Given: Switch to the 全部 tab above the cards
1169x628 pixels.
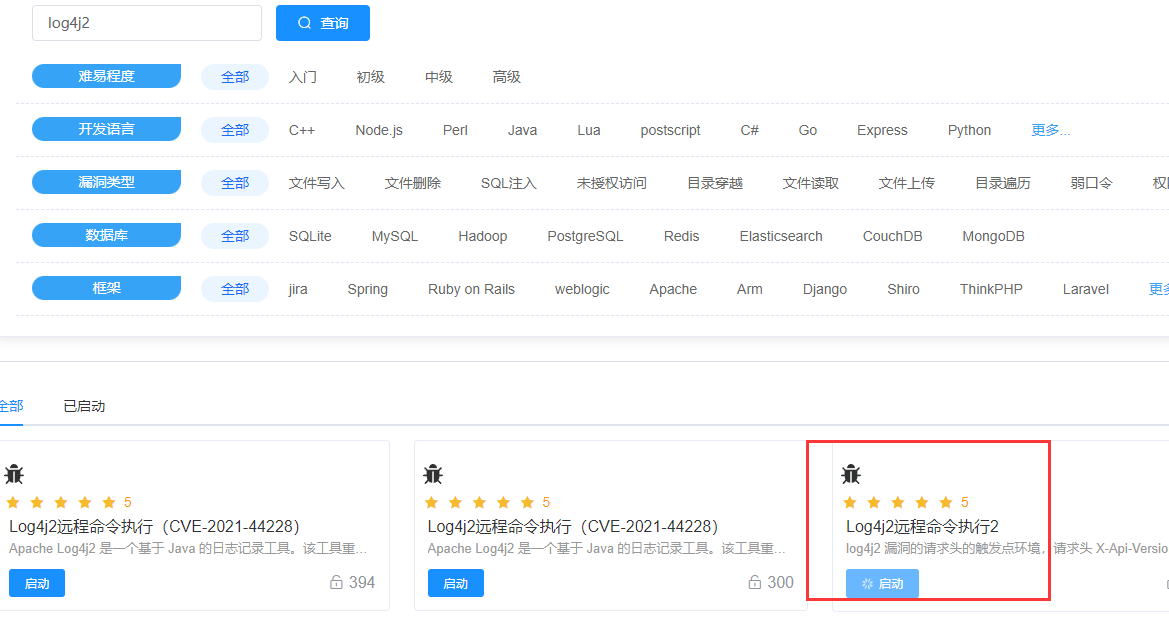Looking at the screenshot, I should (11, 406).
